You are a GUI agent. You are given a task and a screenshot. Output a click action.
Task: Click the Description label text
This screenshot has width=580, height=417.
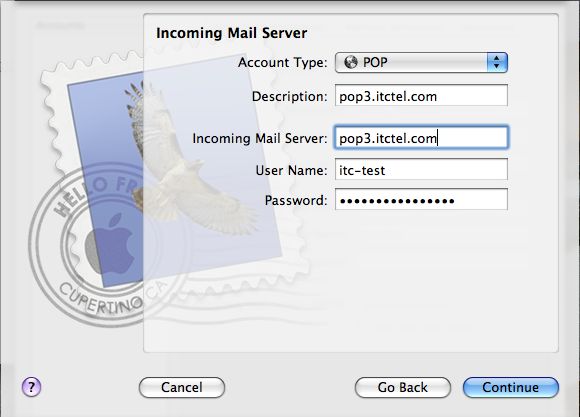click(290, 97)
